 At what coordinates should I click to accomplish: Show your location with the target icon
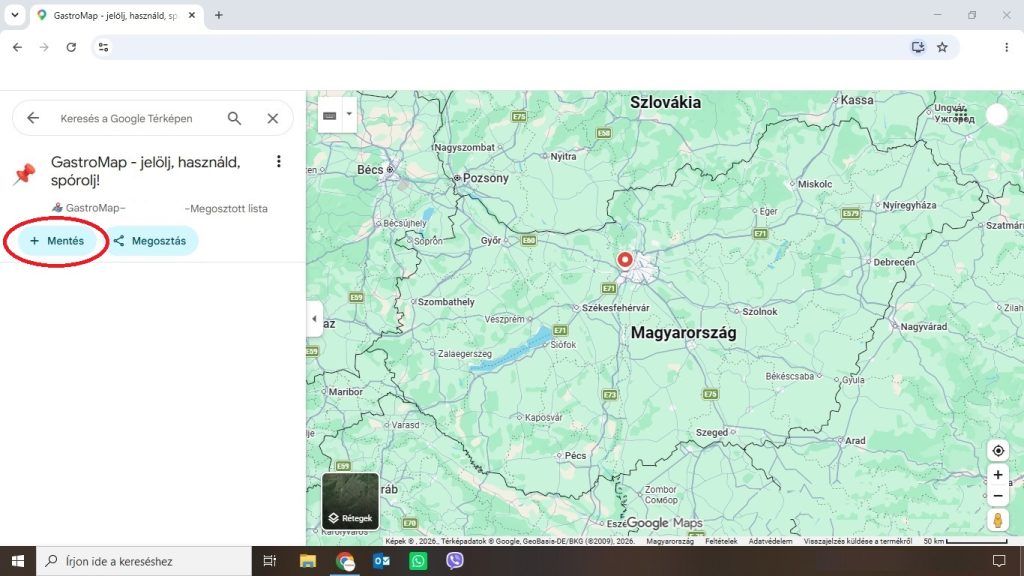point(998,451)
